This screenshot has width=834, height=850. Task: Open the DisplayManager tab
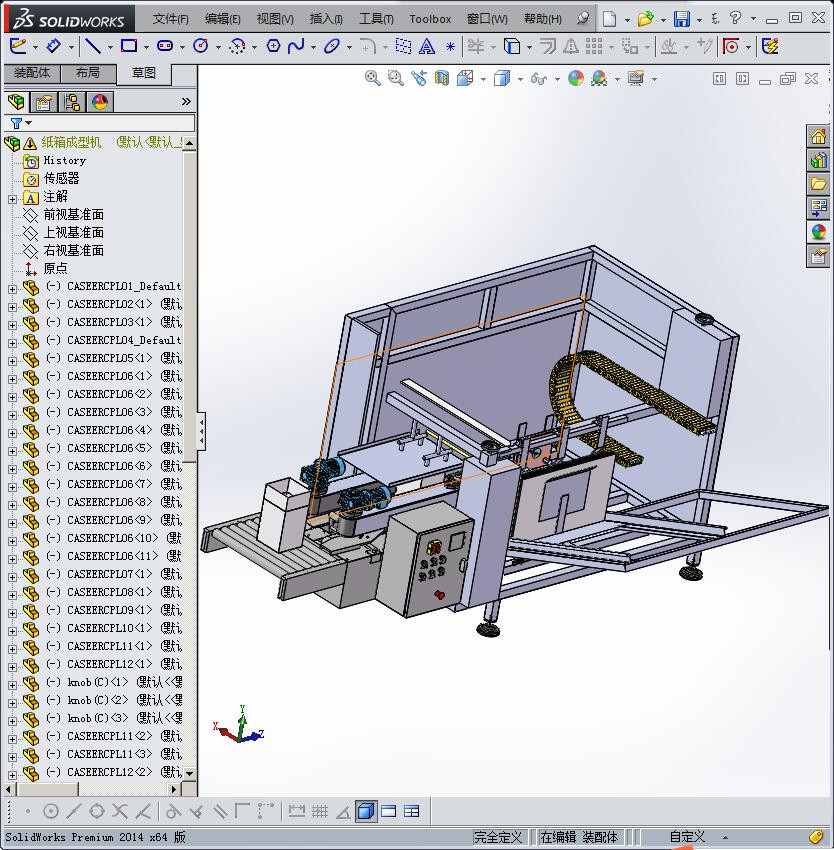(x=100, y=101)
